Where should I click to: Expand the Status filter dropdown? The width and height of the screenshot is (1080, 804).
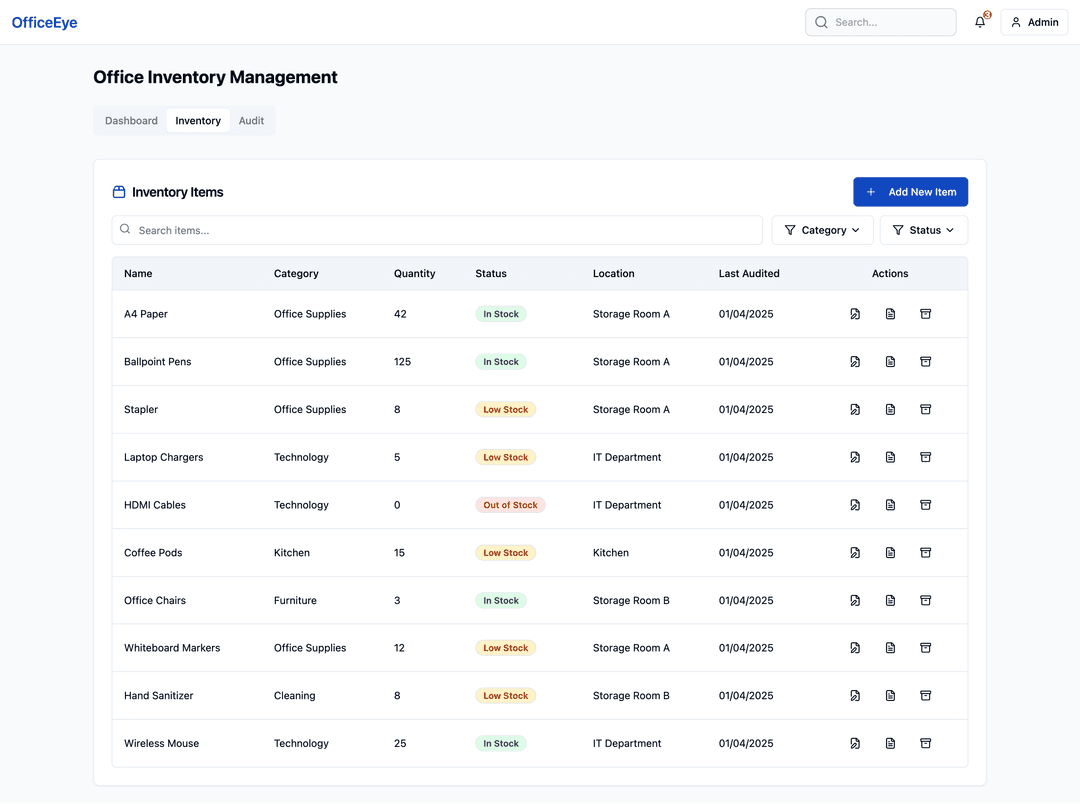pos(923,229)
